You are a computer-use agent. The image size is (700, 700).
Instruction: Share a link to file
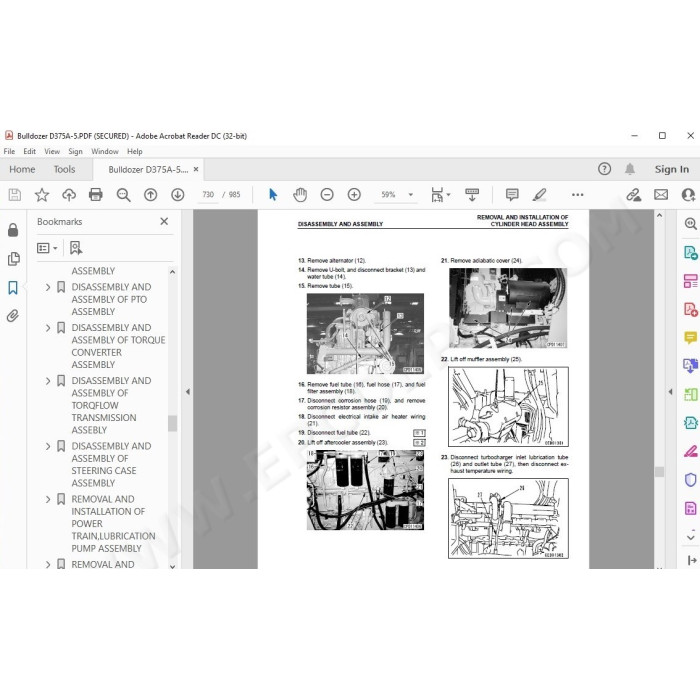click(x=633, y=195)
